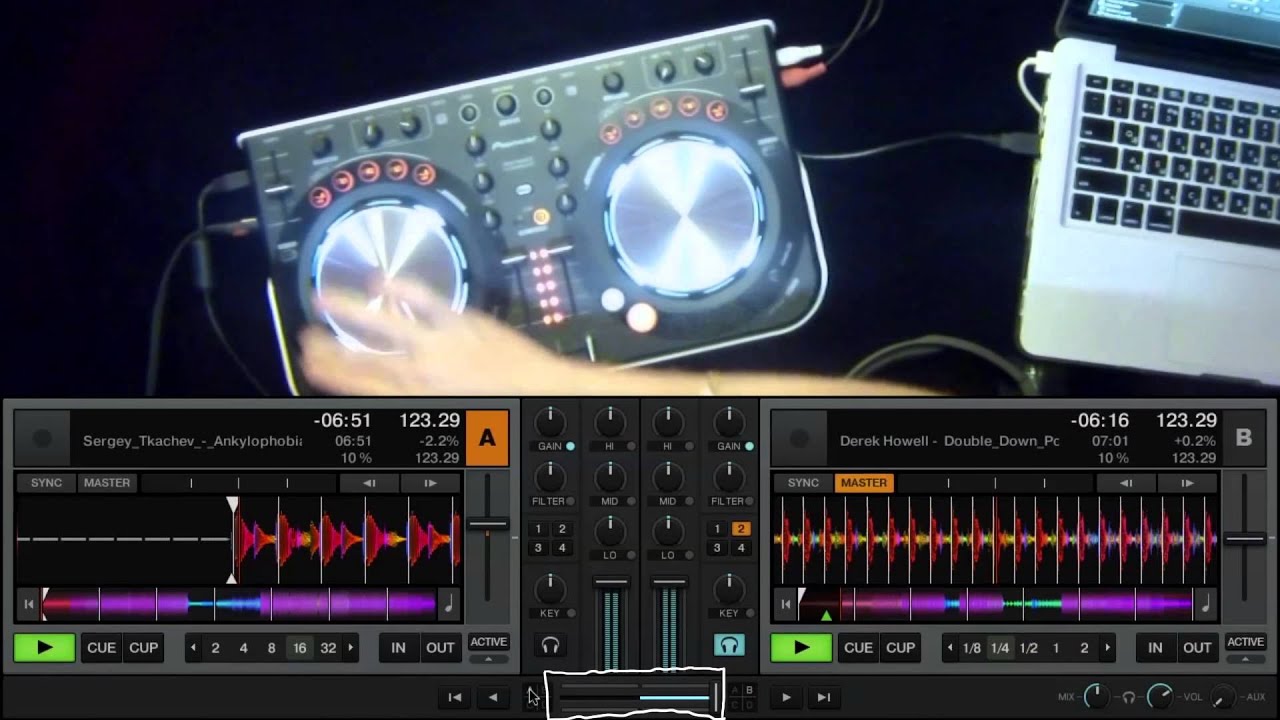This screenshot has width=1280, height=720.
Task: Click the deck A letter badge
Action: pos(487,438)
